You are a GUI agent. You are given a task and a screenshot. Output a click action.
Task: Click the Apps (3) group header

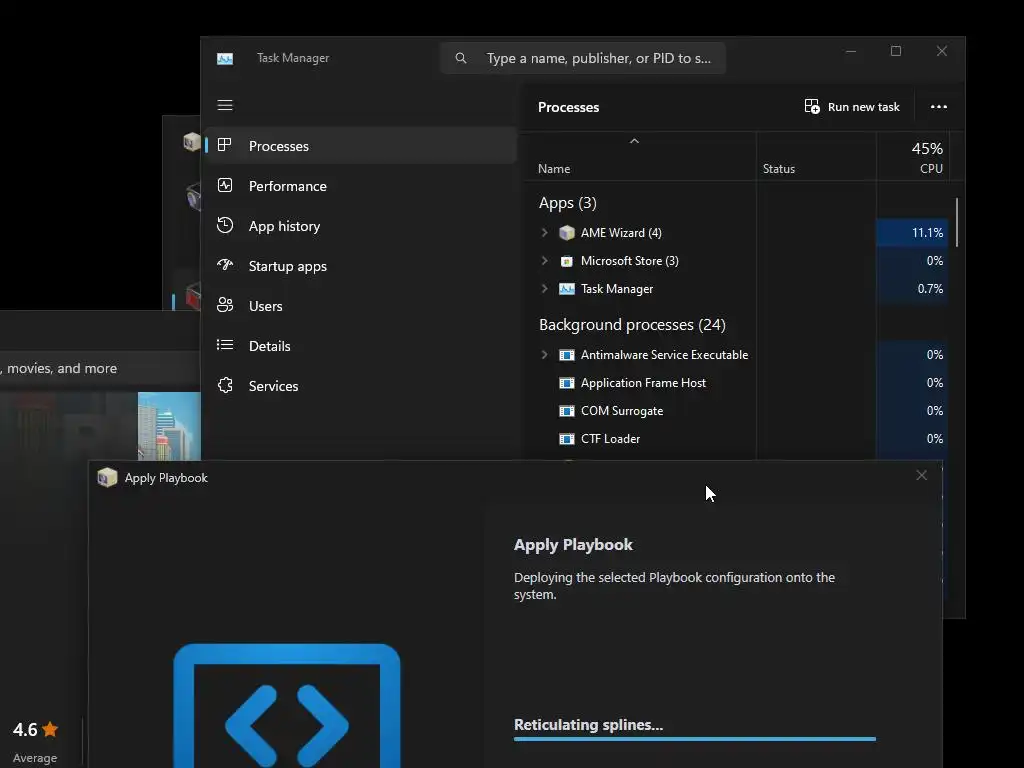coord(568,203)
